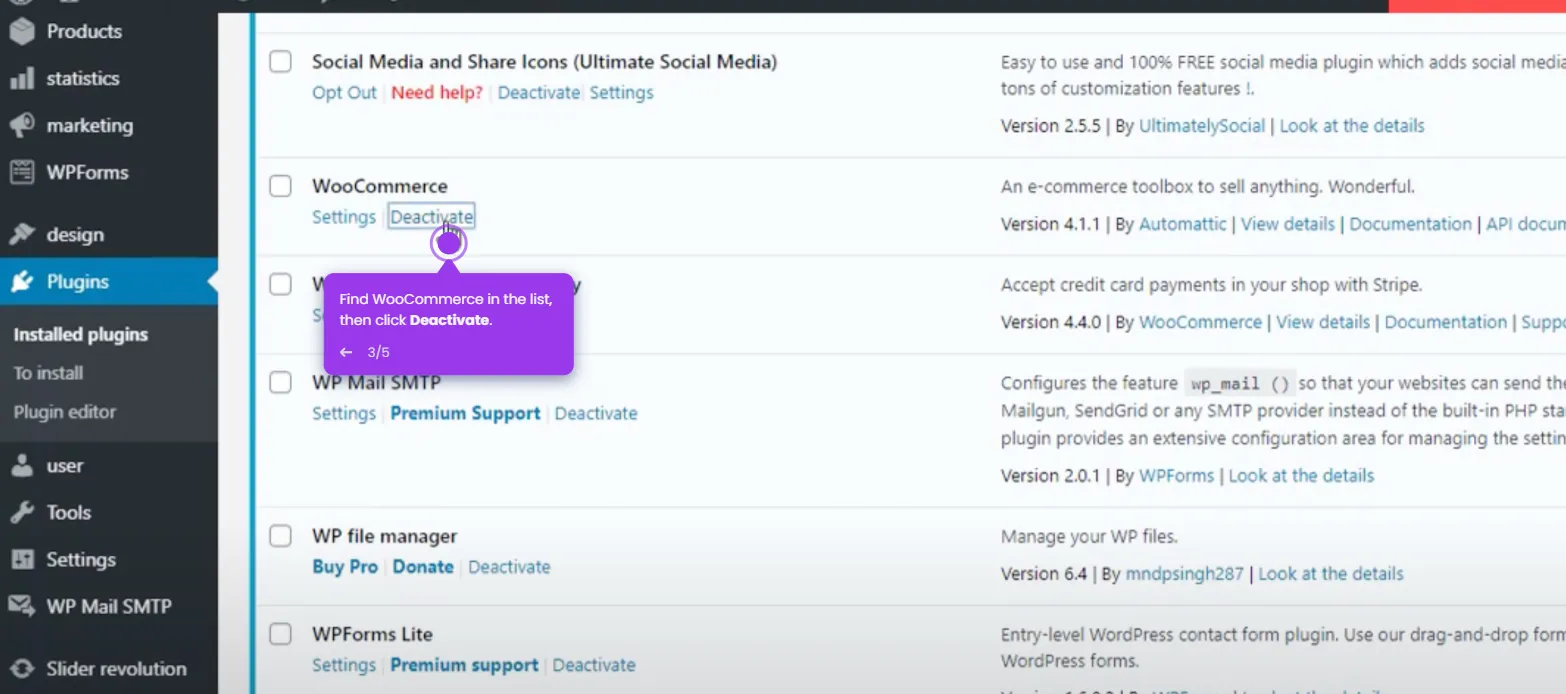Open Settings for Social Media and Share Icons
The height and width of the screenshot is (694, 1566).
click(x=621, y=93)
